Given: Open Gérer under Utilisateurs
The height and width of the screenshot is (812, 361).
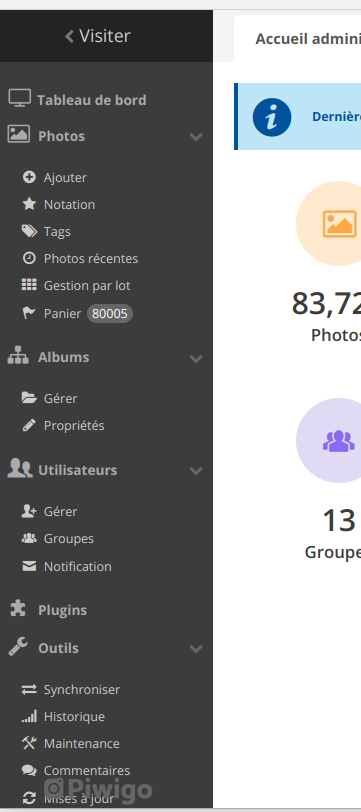Looking at the screenshot, I should [61, 511].
